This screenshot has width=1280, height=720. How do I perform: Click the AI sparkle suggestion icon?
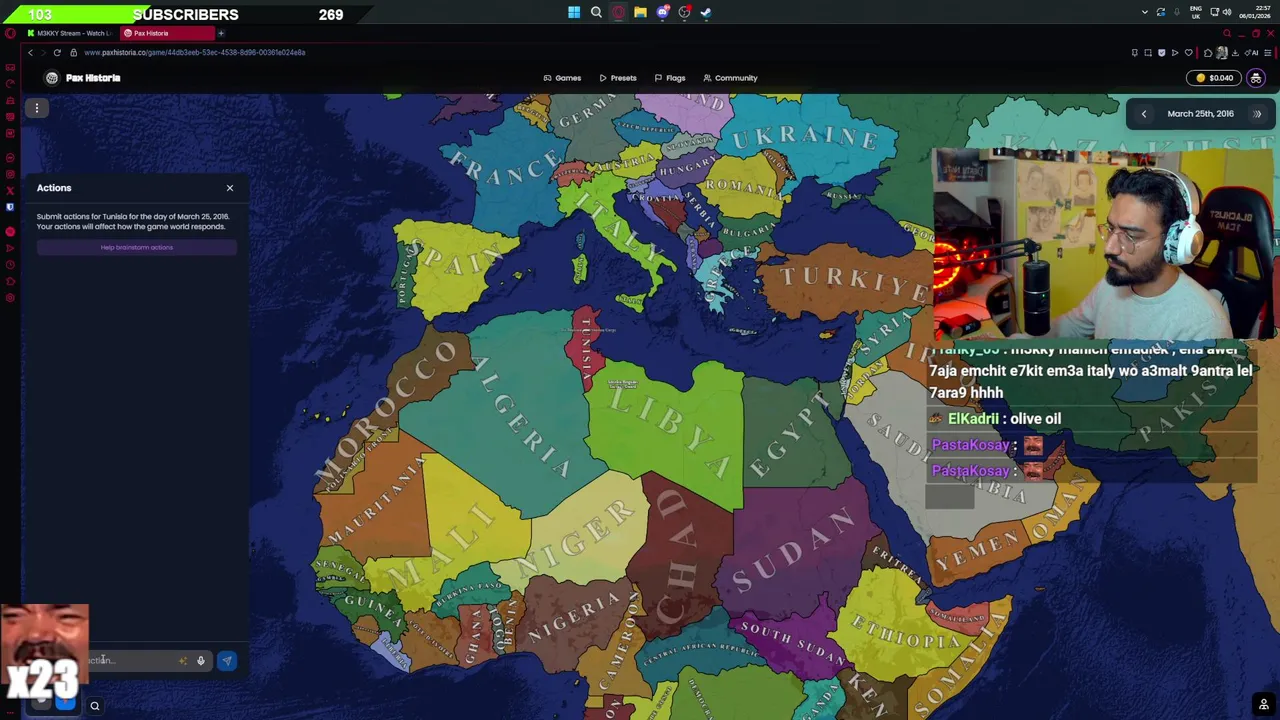pos(183,661)
